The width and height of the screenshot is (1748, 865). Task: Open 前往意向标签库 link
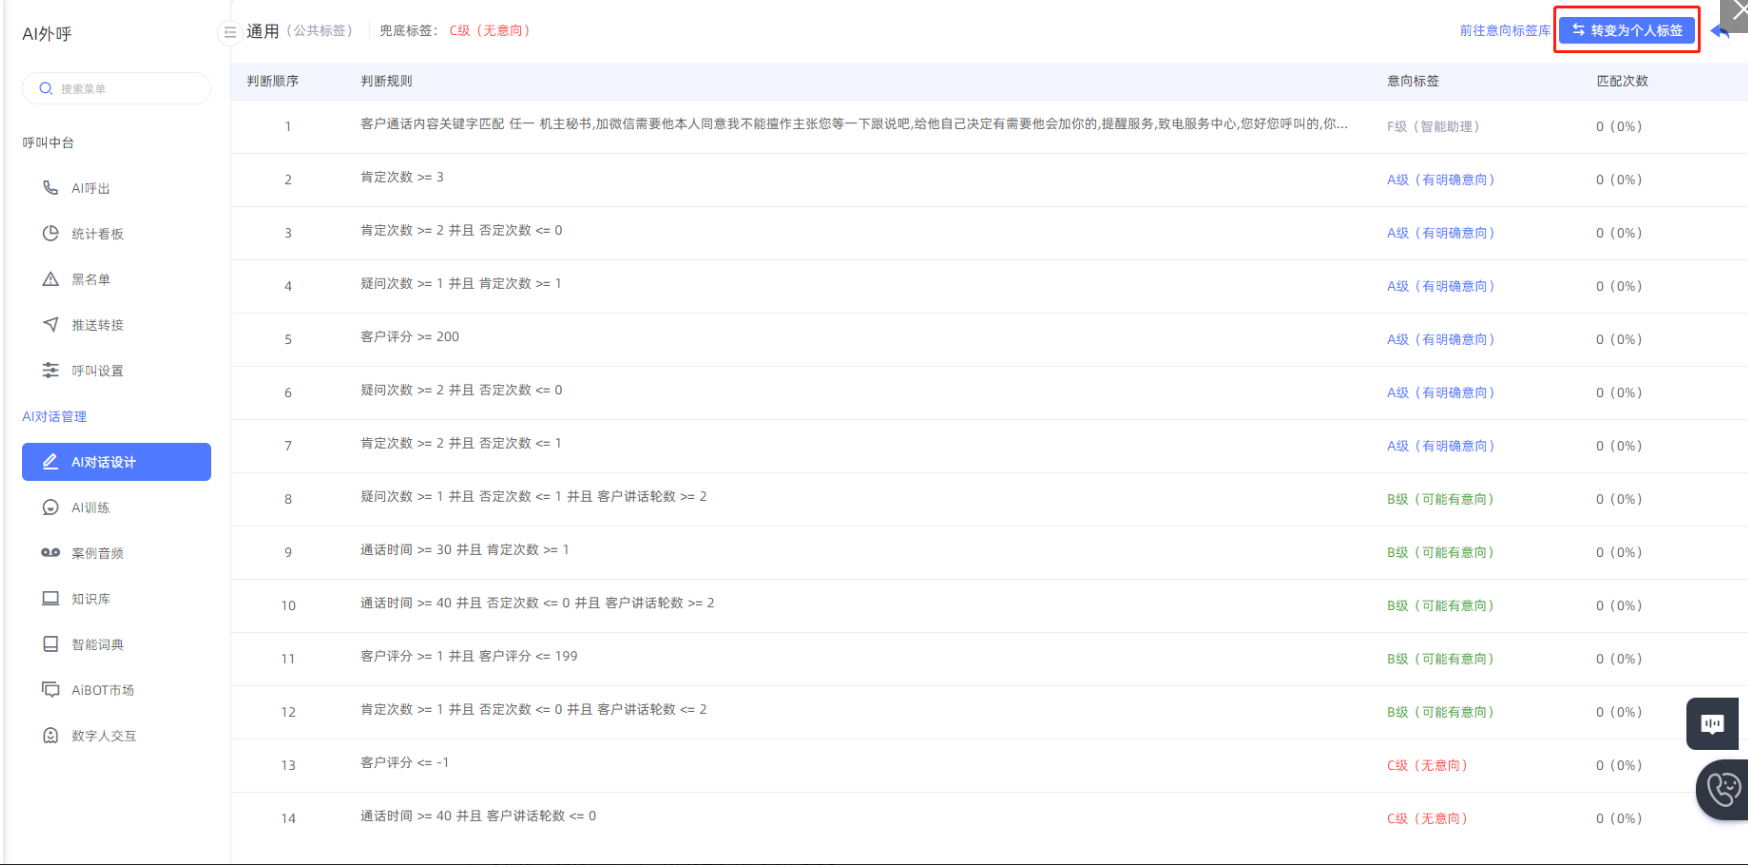point(1504,31)
